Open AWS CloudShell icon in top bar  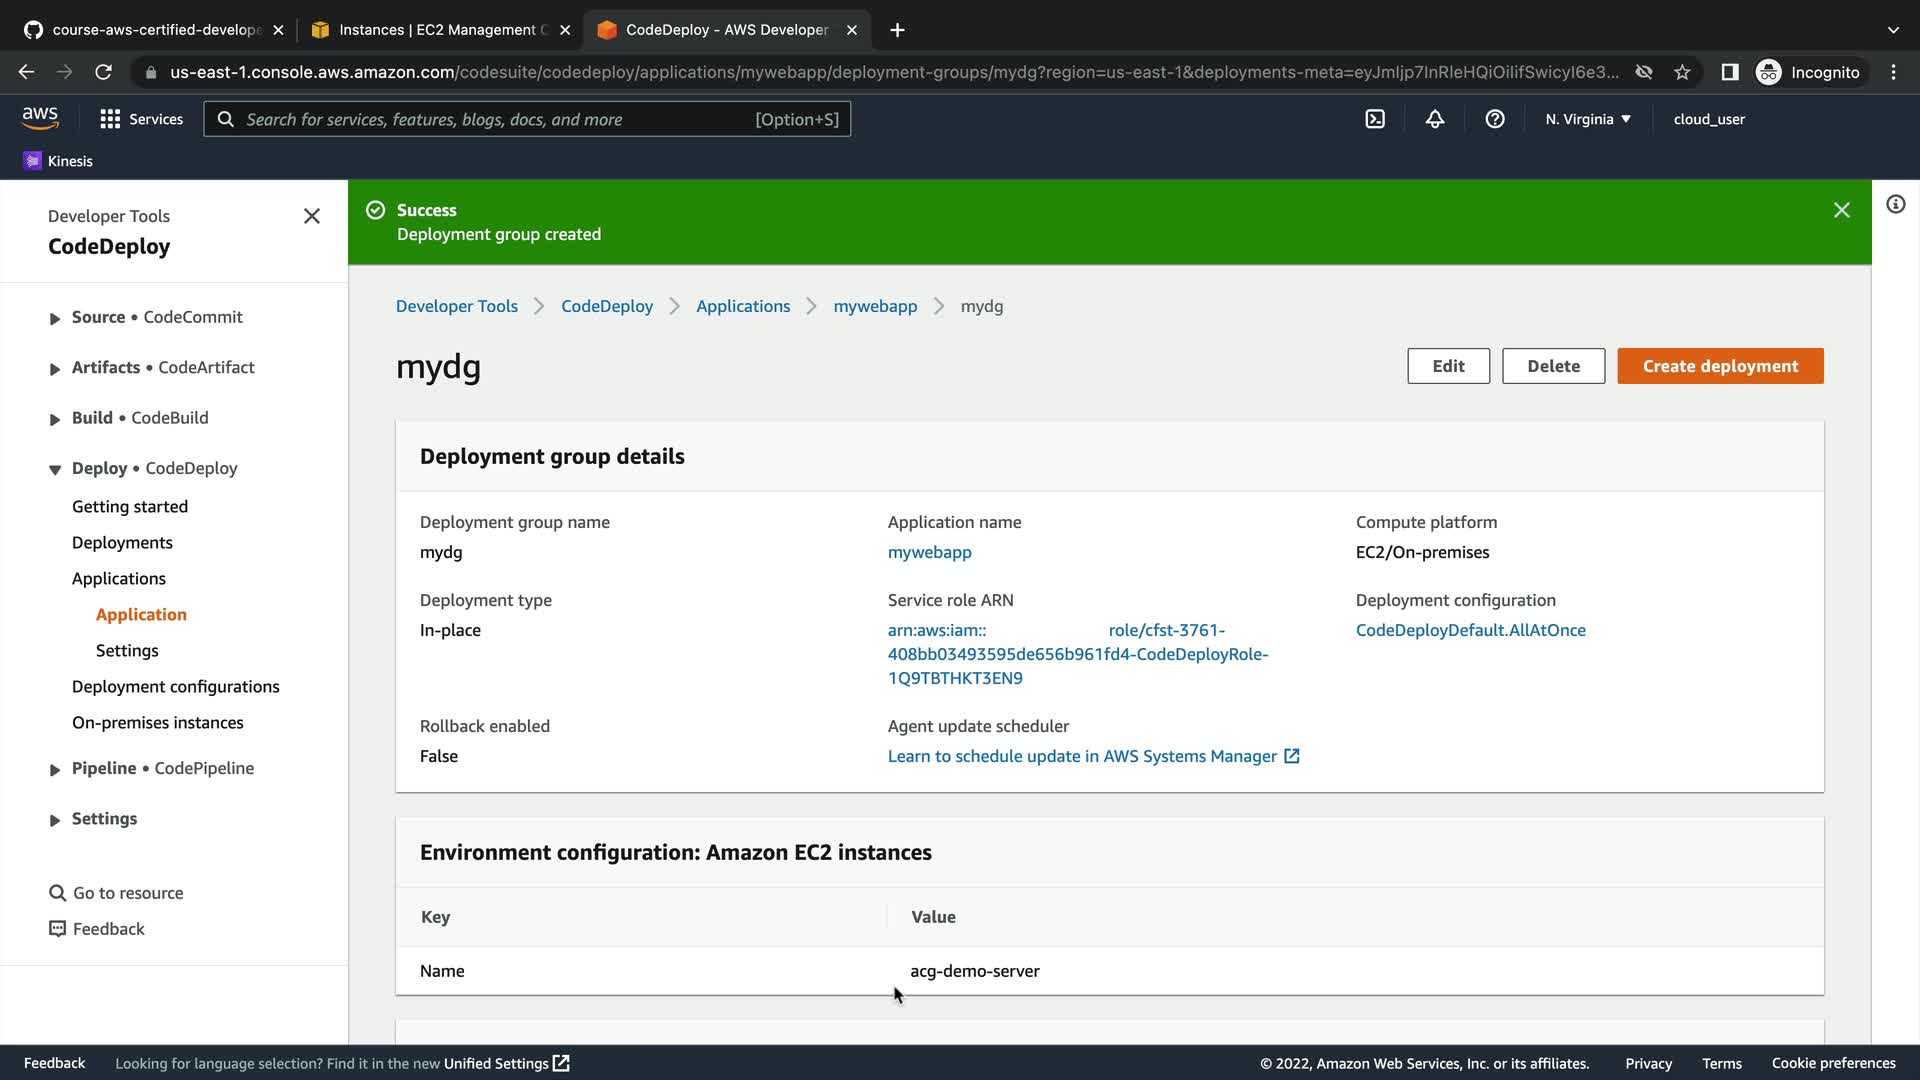coord(1375,119)
